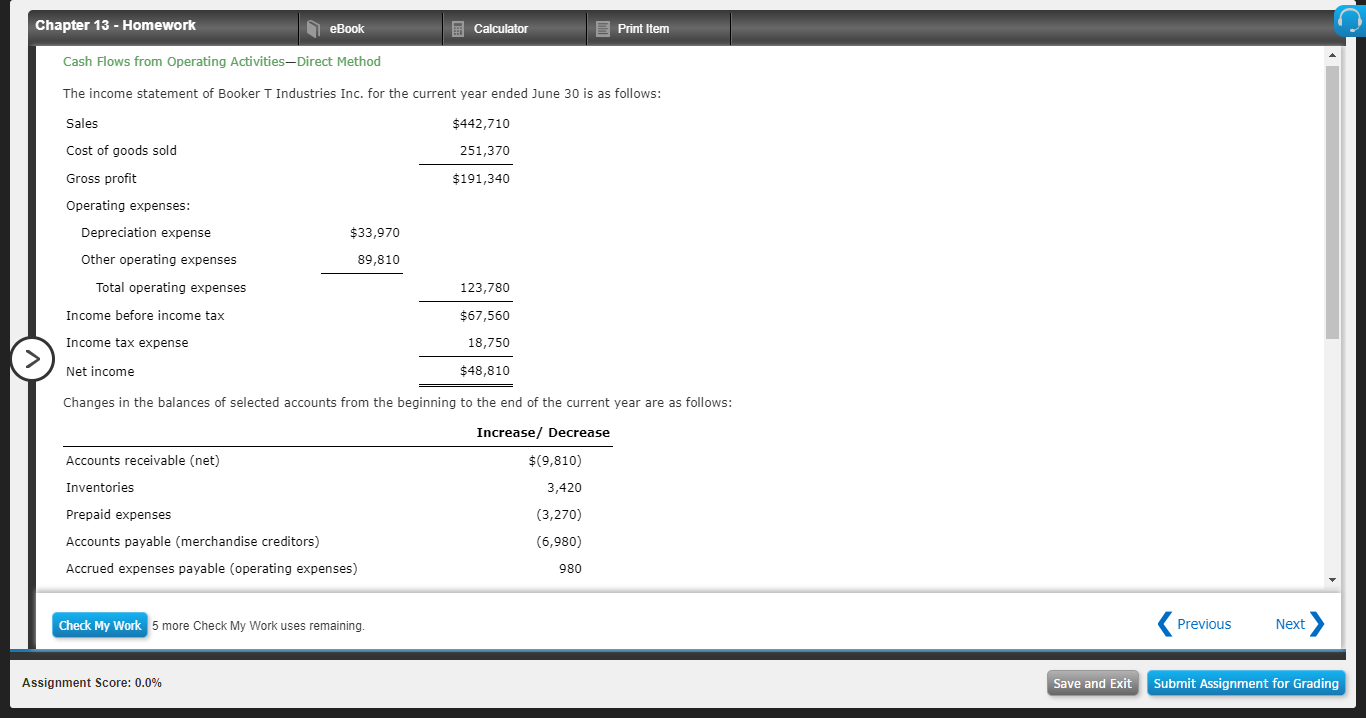Click the scrollbar up arrow icon
Image resolution: width=1366 pixels, height=718 pixels.
1332,56
